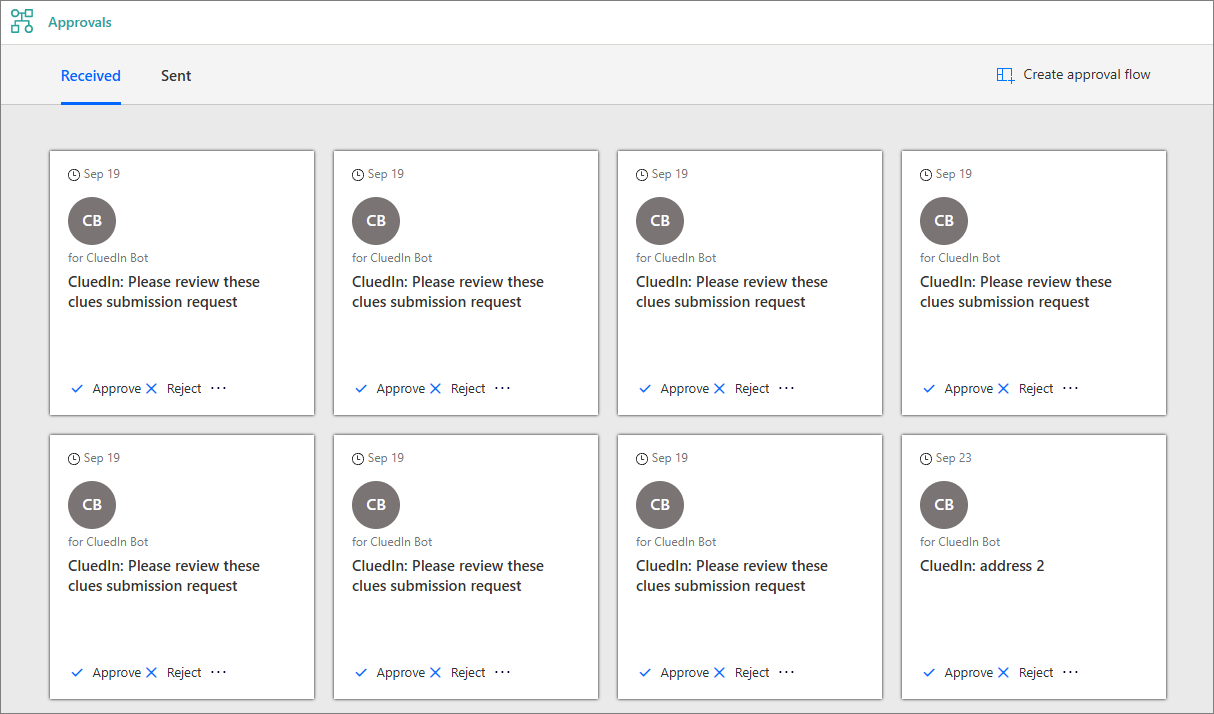Open more options on address 2 card
1214x714 pixels.
click(1071, 672)
